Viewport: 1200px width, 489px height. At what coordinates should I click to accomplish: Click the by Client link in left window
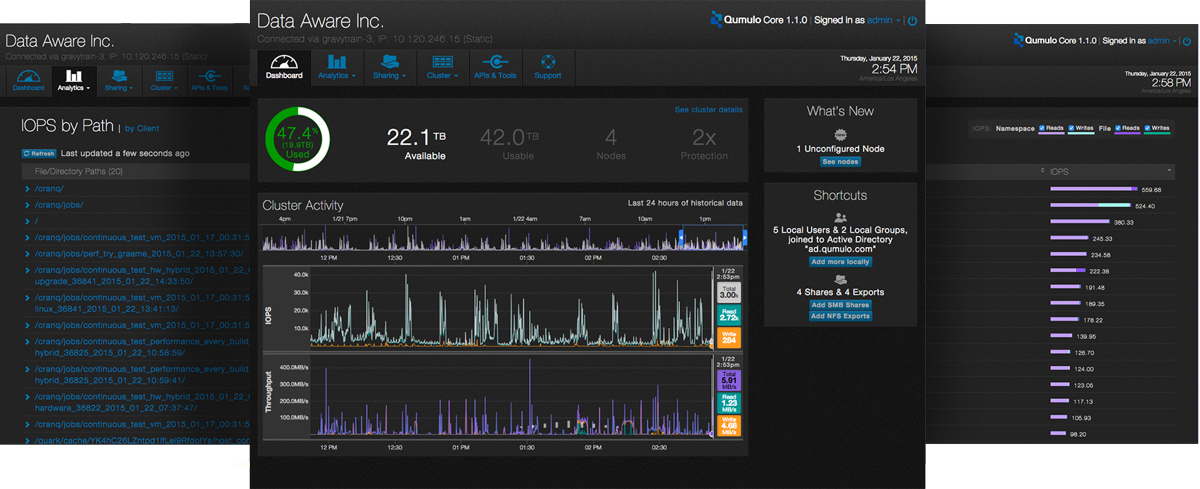pos(141,128)
